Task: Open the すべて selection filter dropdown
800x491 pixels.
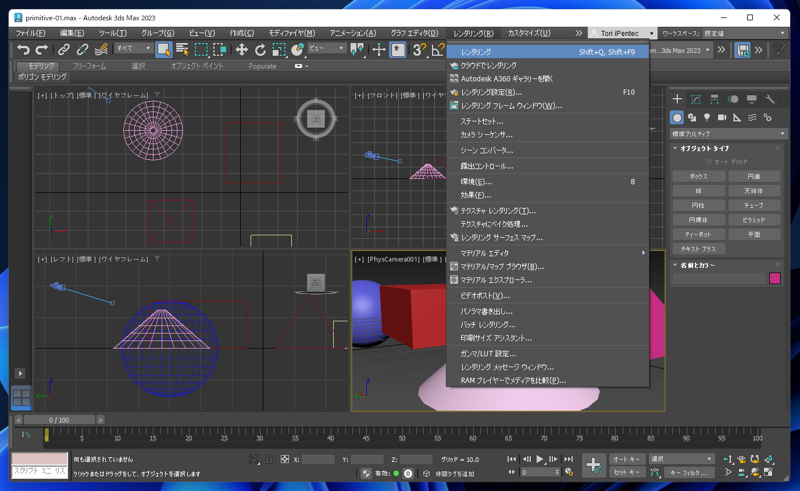Action: [133, 48]
